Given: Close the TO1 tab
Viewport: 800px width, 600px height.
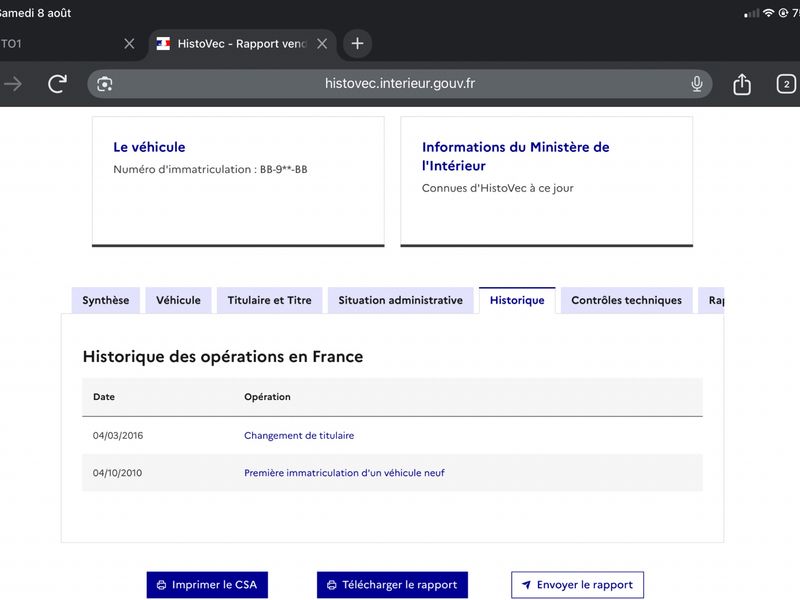Looking at the screenshot, I should [129, 44].
